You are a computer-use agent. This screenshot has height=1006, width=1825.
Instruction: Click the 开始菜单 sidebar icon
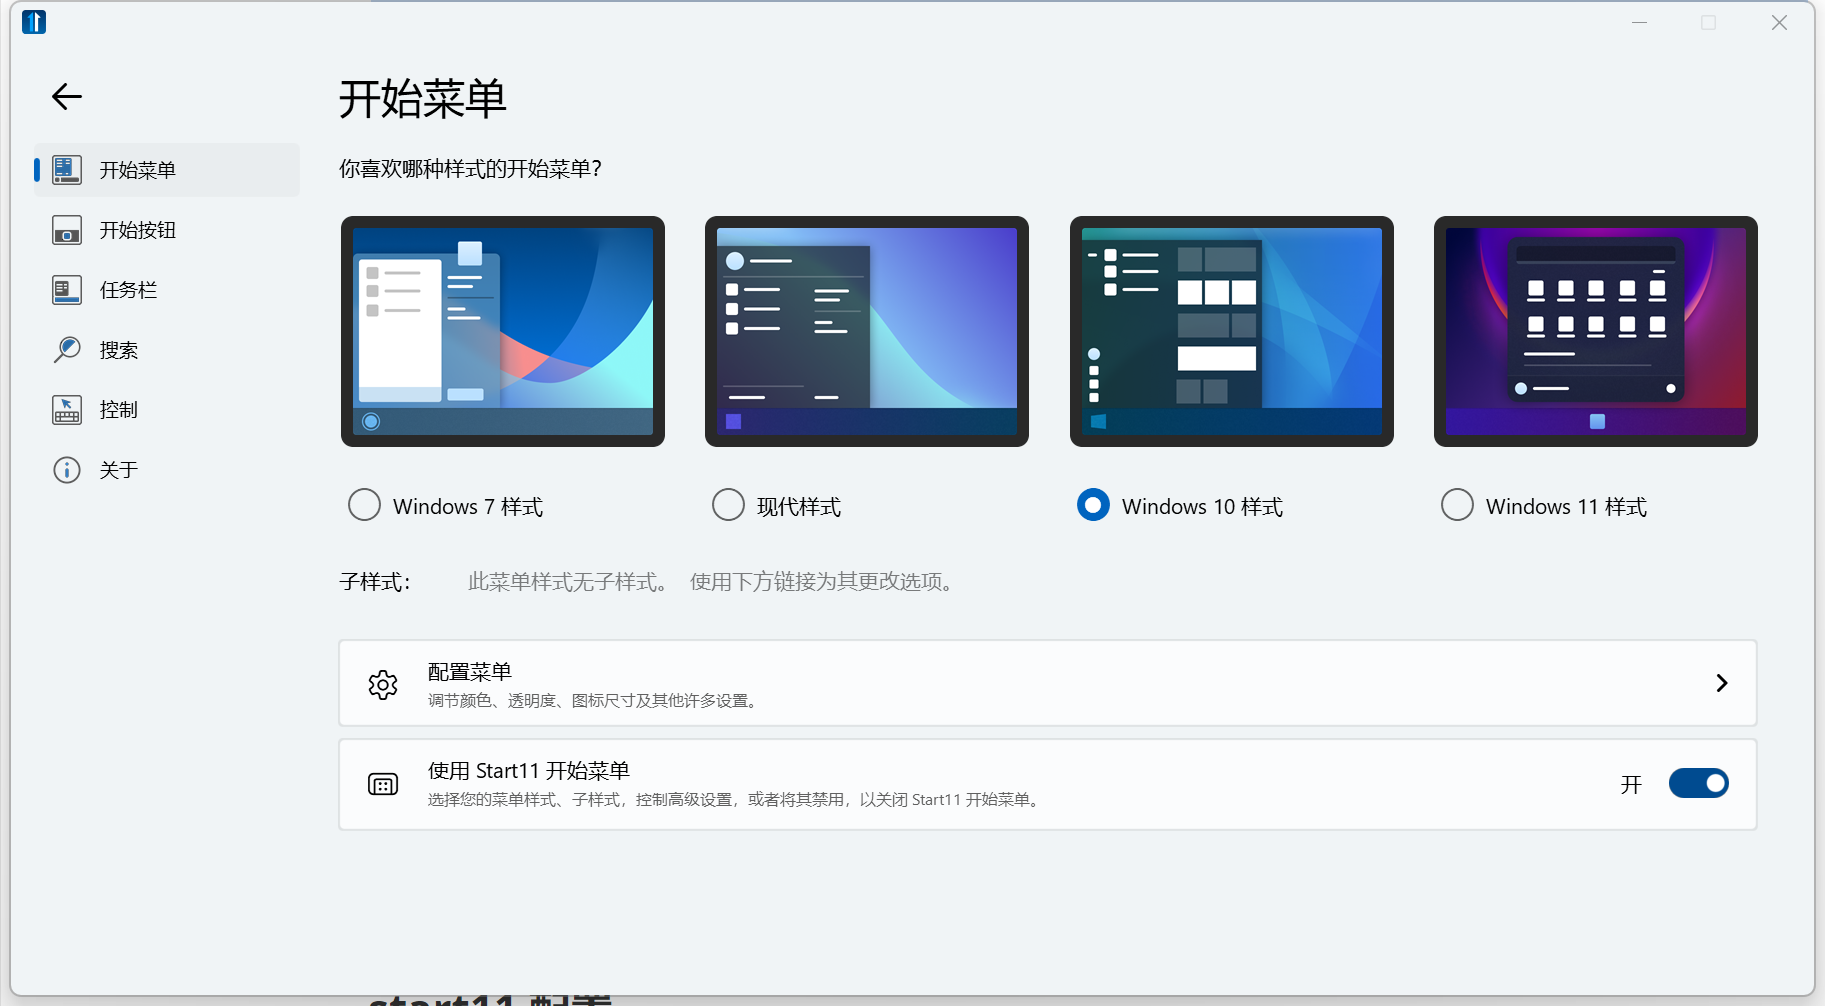click(67, 170)
